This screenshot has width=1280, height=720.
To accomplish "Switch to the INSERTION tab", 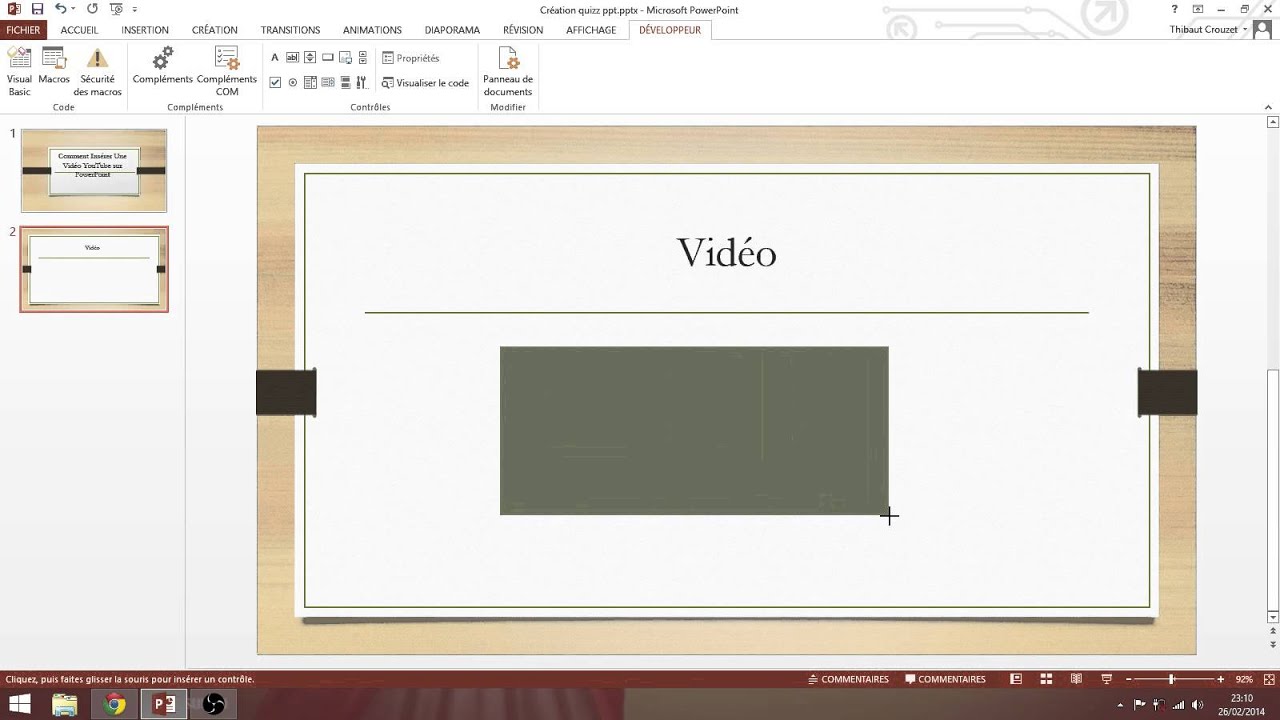I will point(145,30).
